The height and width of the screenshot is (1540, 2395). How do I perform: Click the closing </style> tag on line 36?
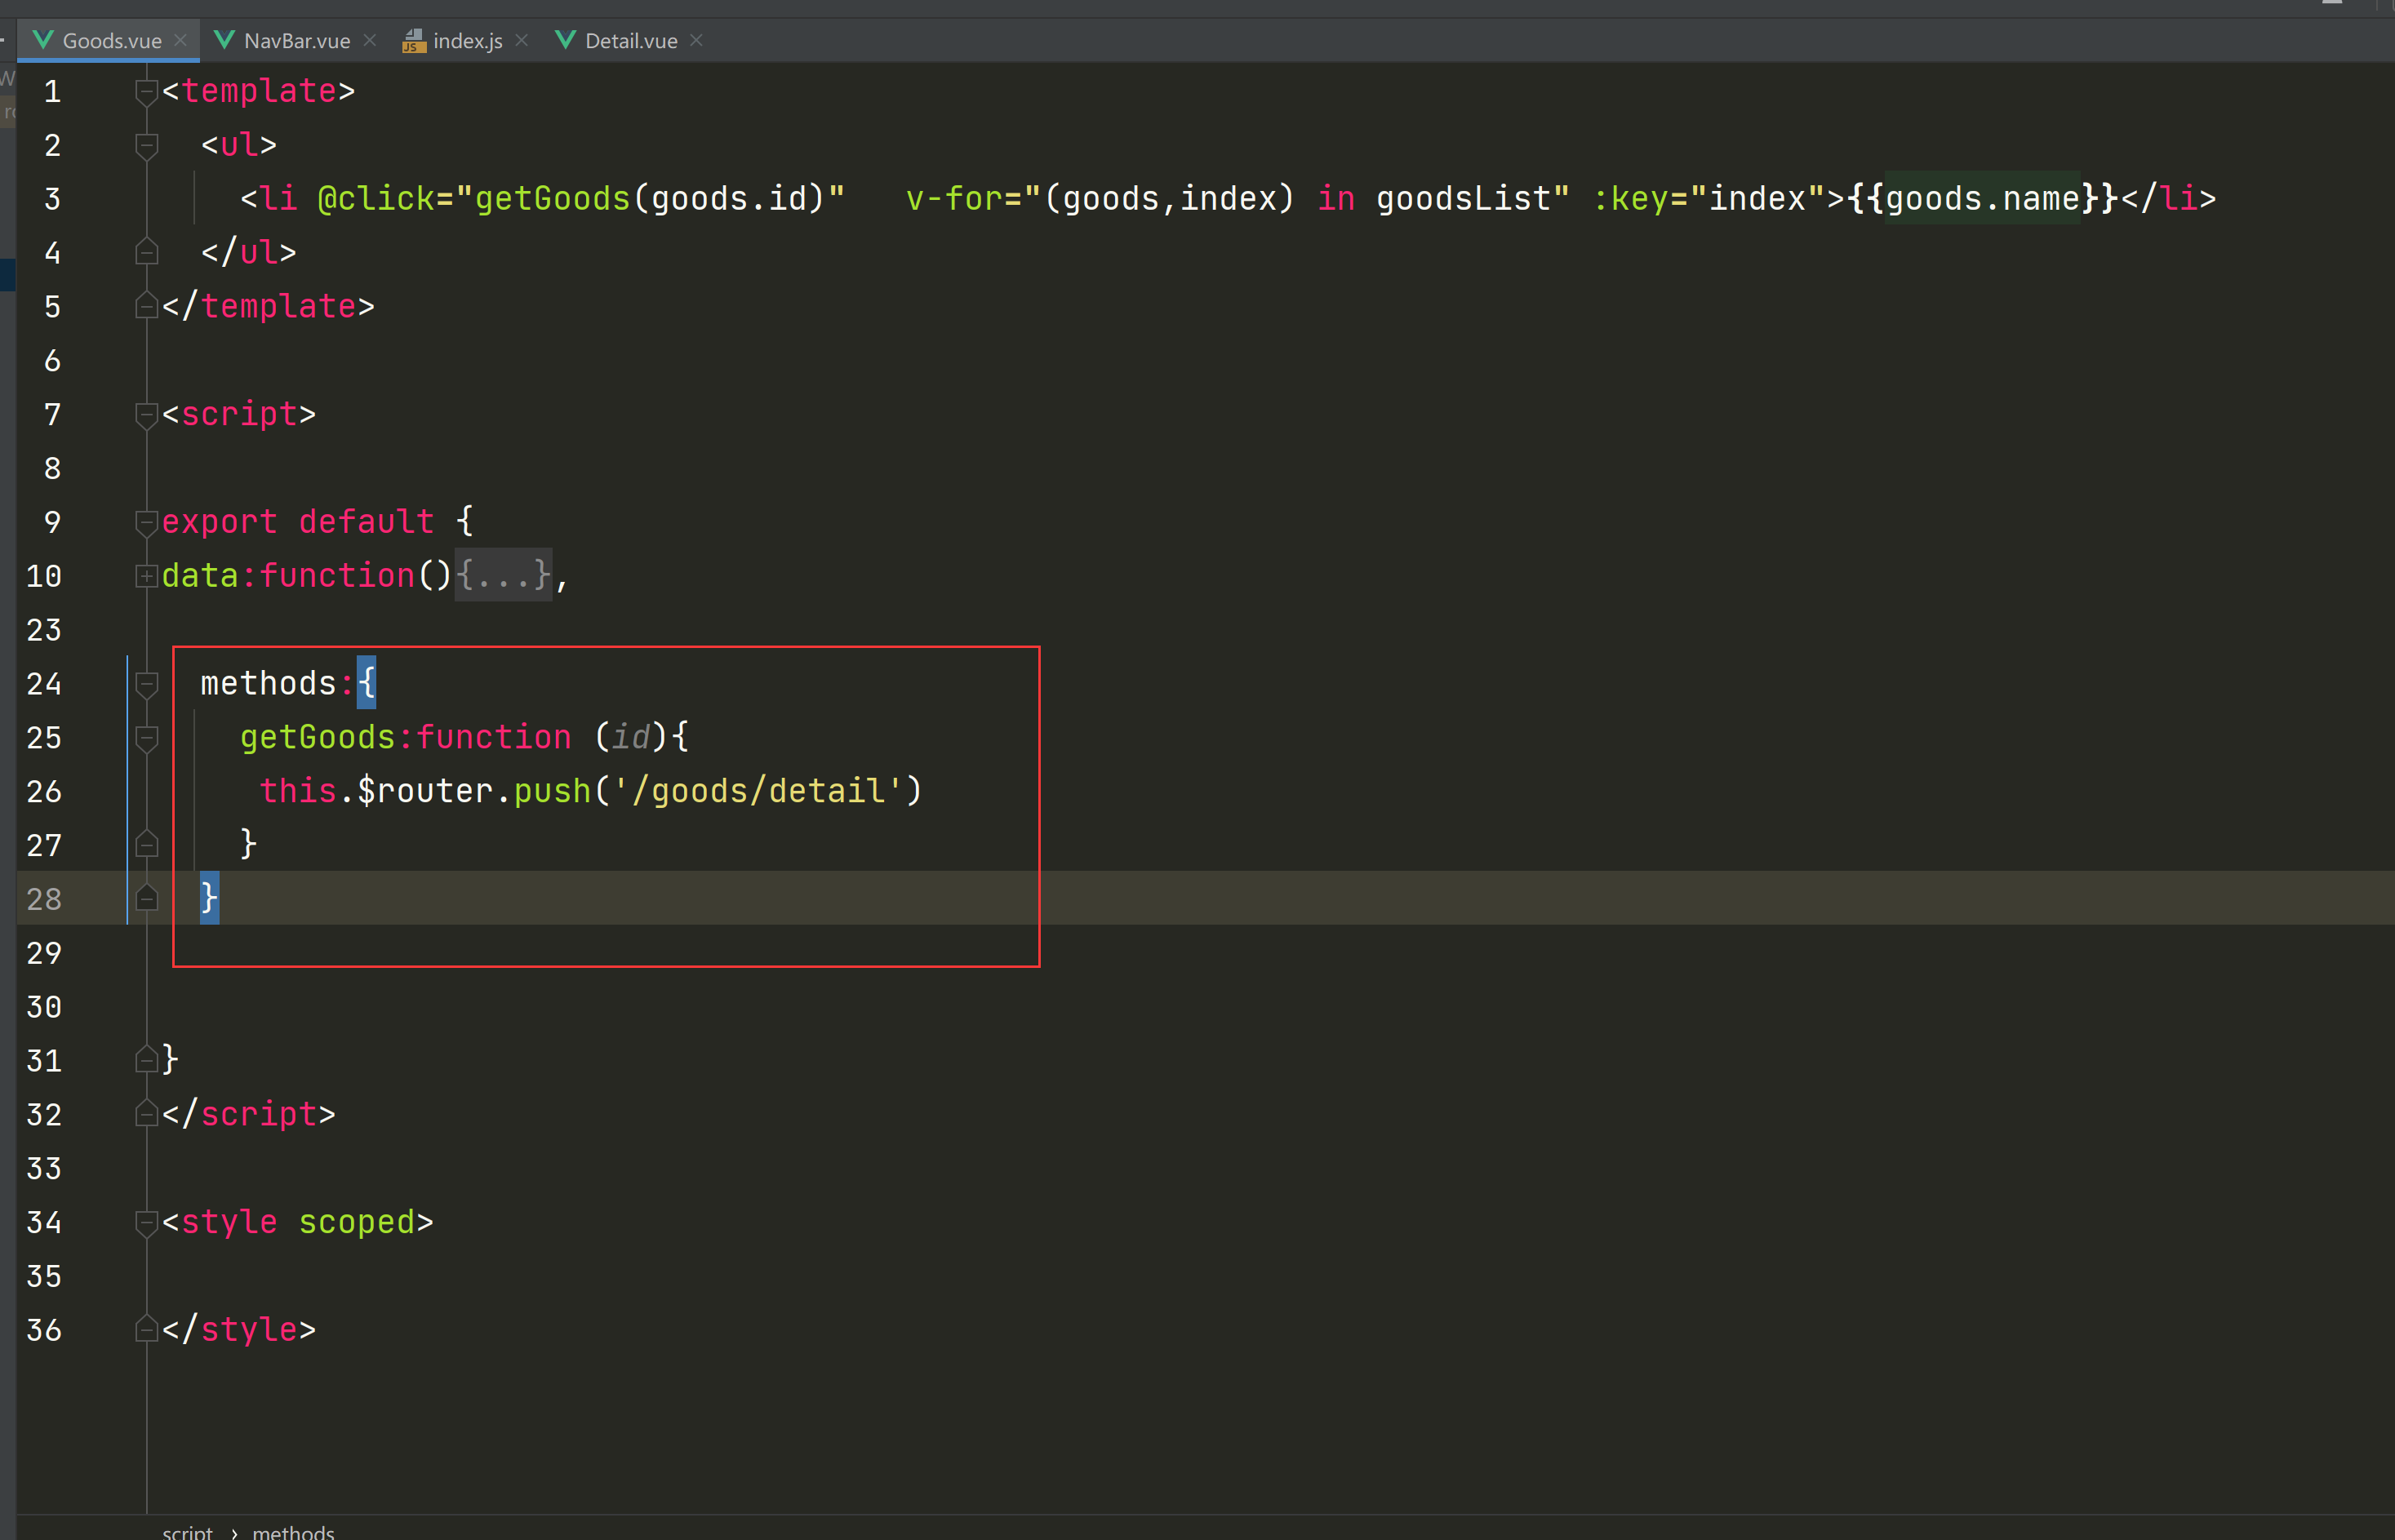click(x=239, y=1330)
